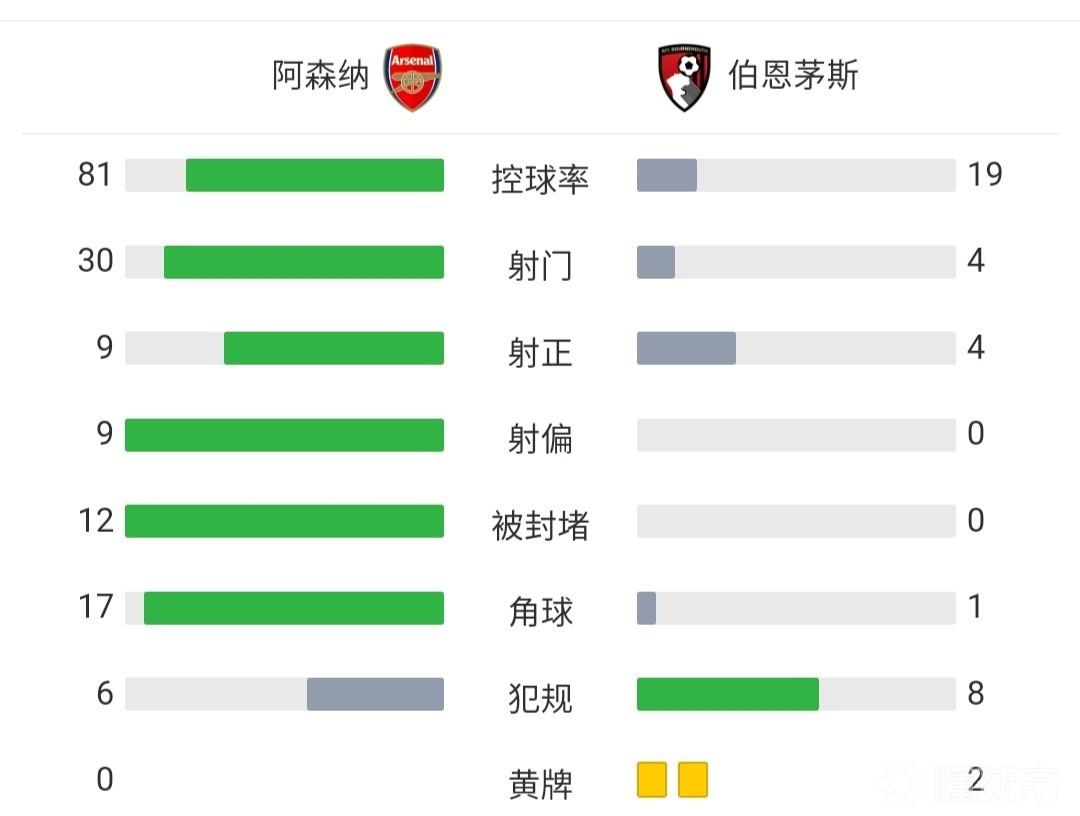Select the 控球率 stat label
Viewport: 1080px width, 816px height.
tap(540, 179)
